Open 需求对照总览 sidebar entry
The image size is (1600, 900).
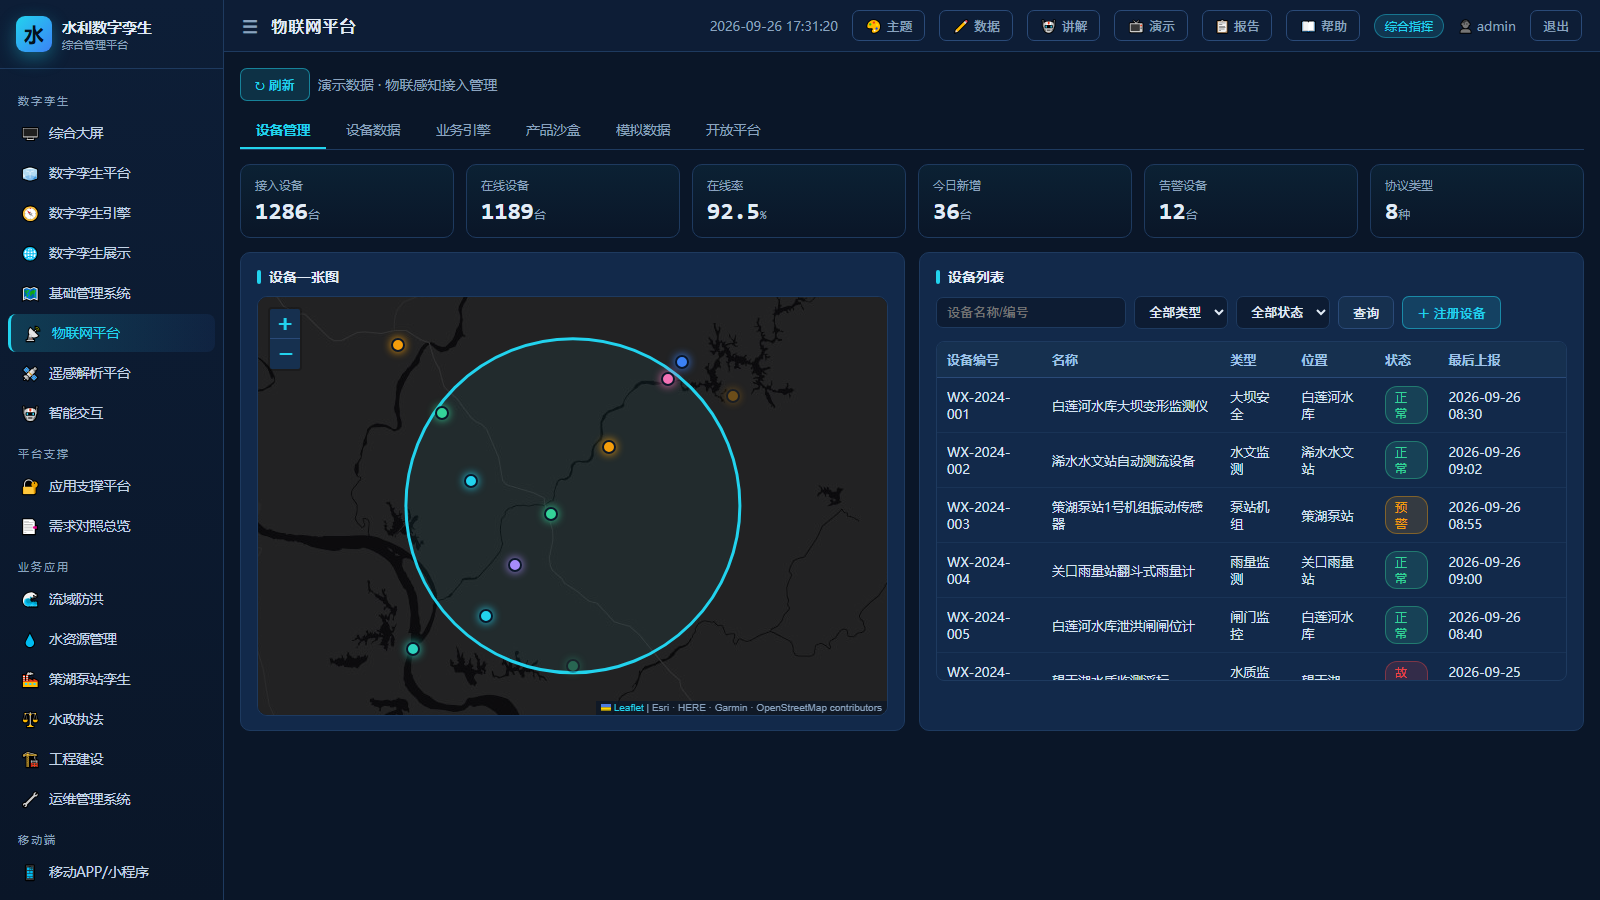(111, 526)
